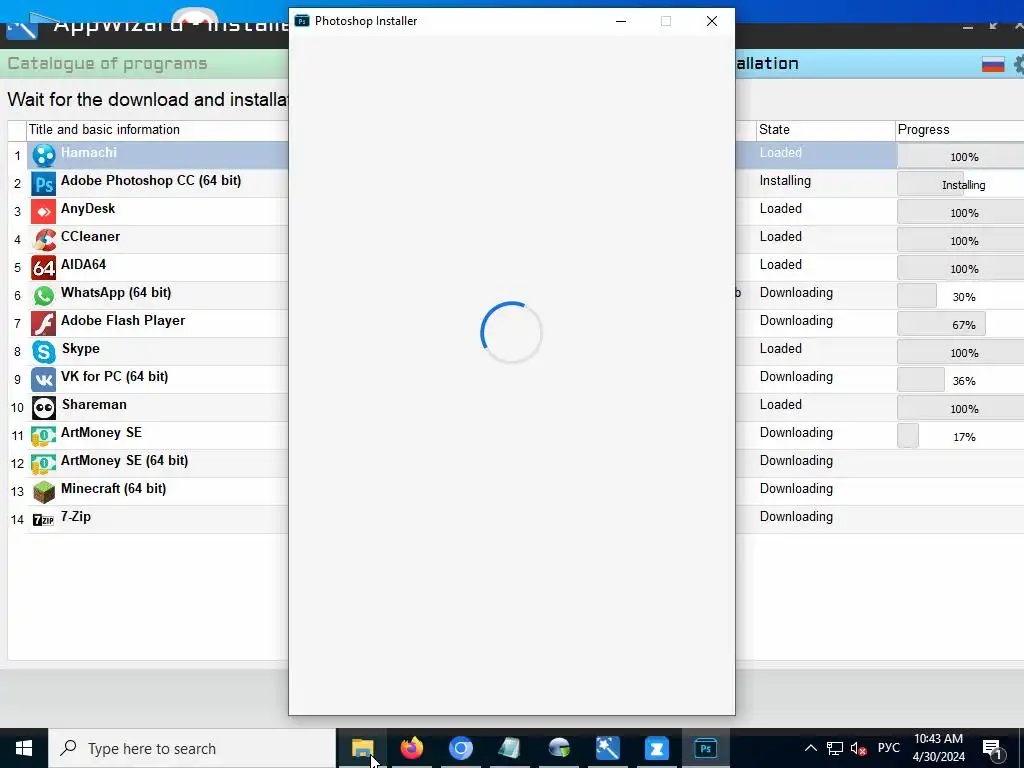This screenshot has width=1024, height=768.
Task: Click the РУС input language indicator
Action: pos(888,748)
